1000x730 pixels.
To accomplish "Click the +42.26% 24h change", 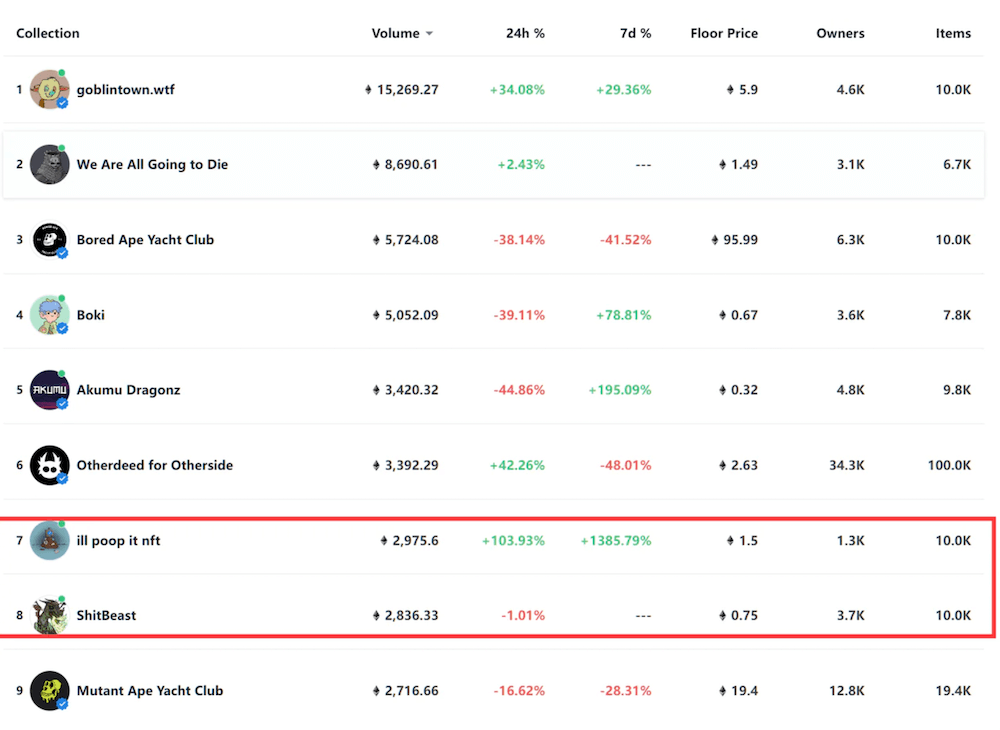I will pos(517,465).
